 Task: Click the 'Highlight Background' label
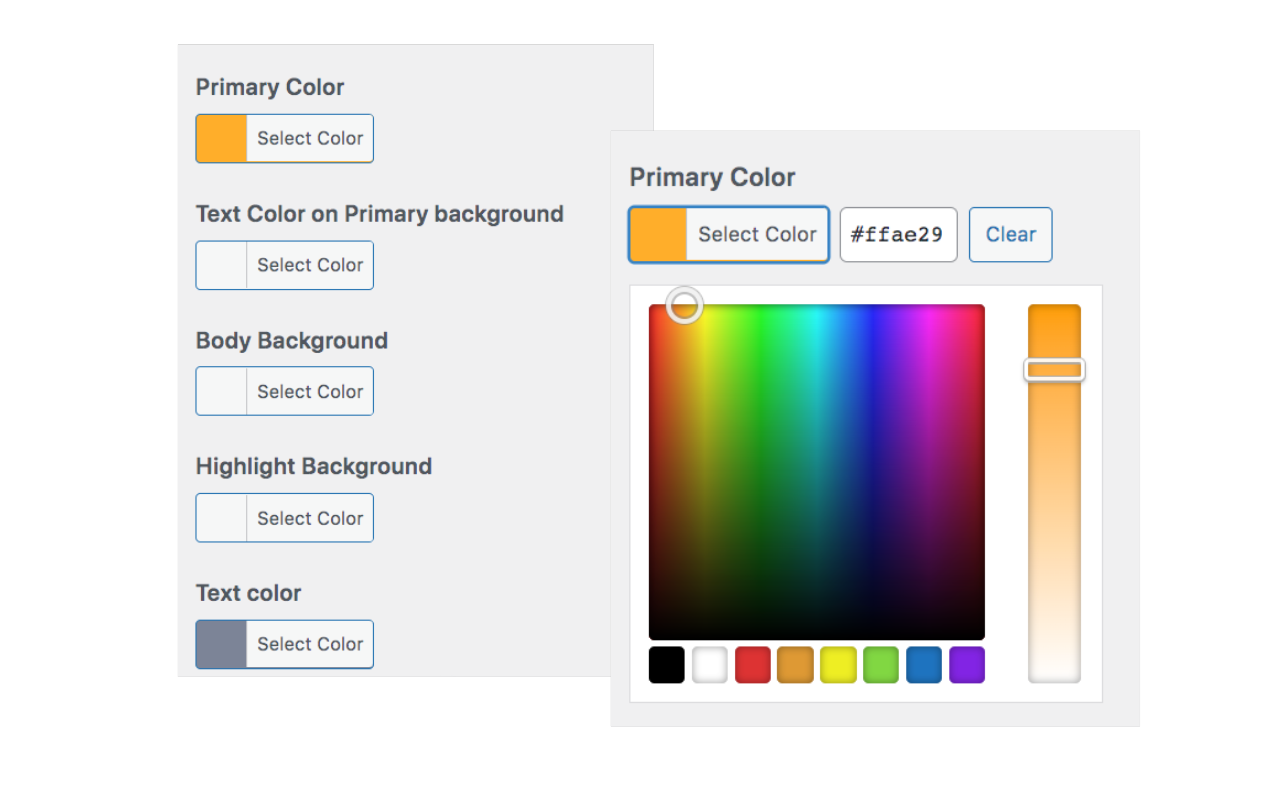coord(314,466)
